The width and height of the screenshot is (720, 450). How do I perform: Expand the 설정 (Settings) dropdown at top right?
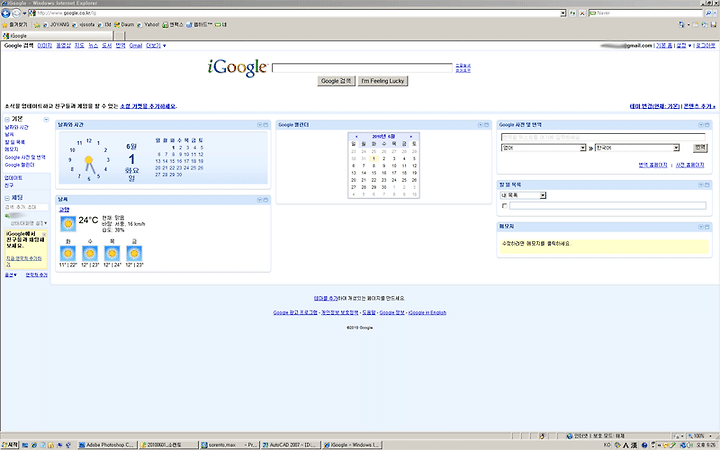684,45
